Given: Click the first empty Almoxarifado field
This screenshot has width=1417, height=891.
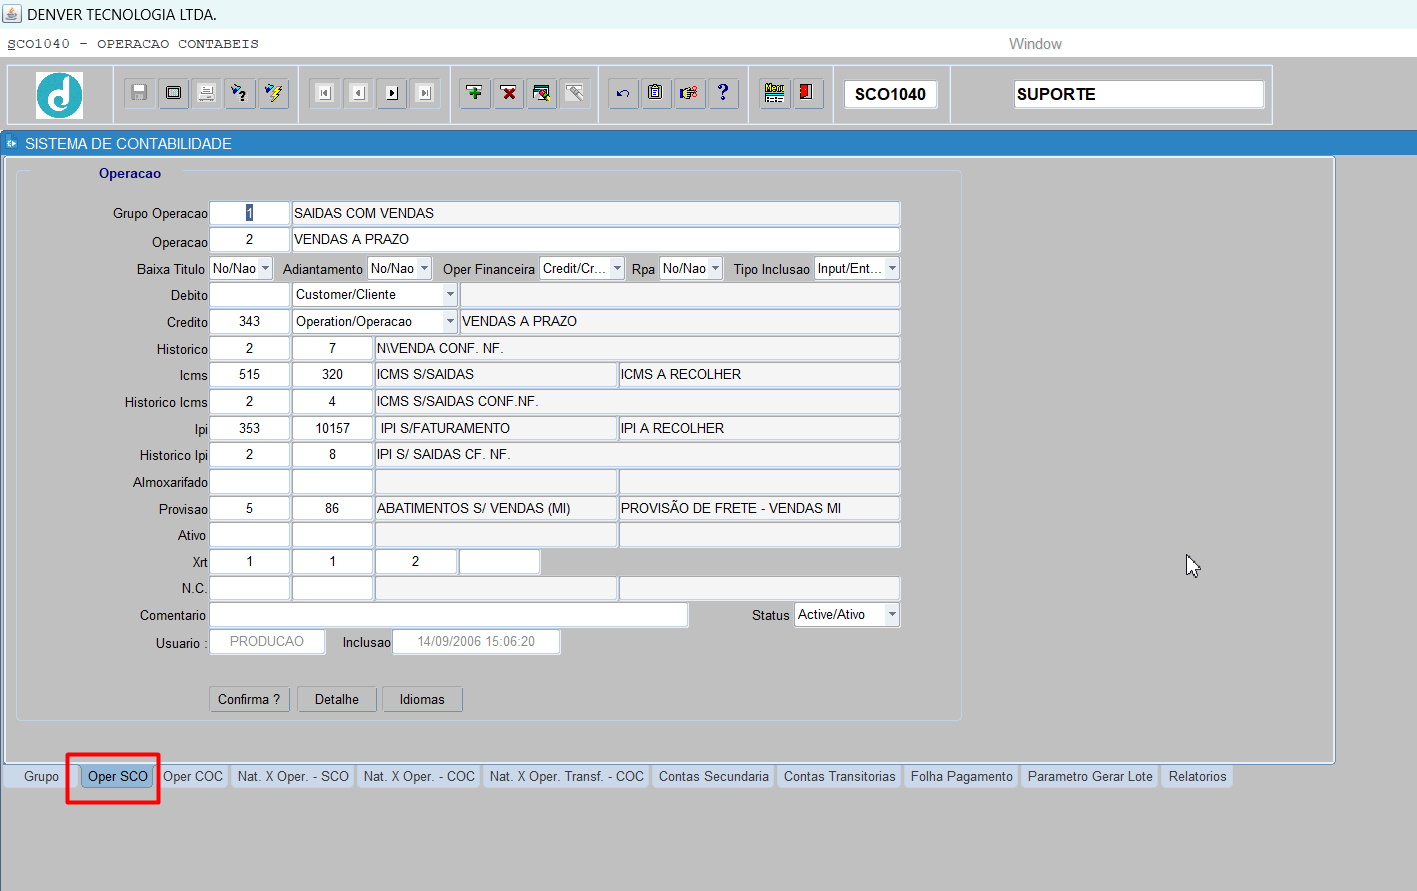Looking at the screenshot, I should pos(249,482).
